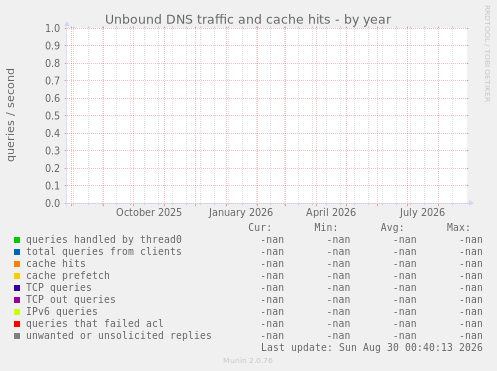
Task: Click the blue swatch for total queries from clients
Action: point(17,252)
